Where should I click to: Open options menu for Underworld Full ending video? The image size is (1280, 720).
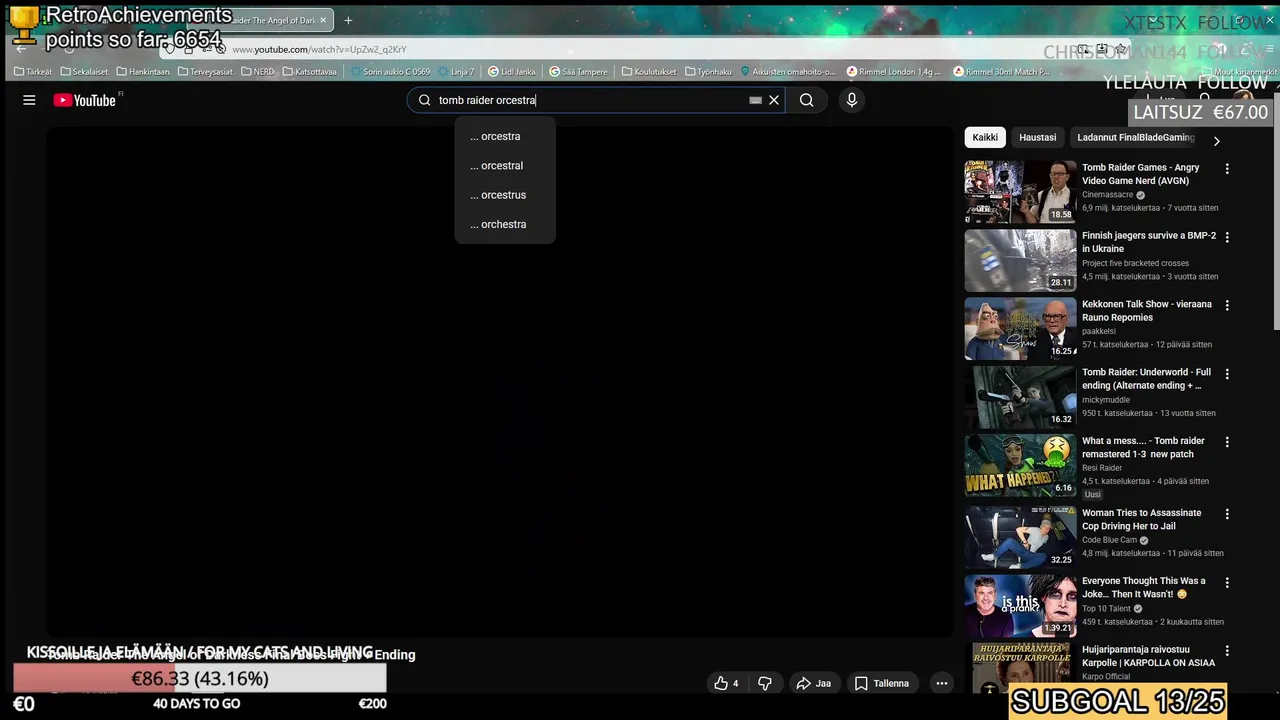[x=1227, y=374]
